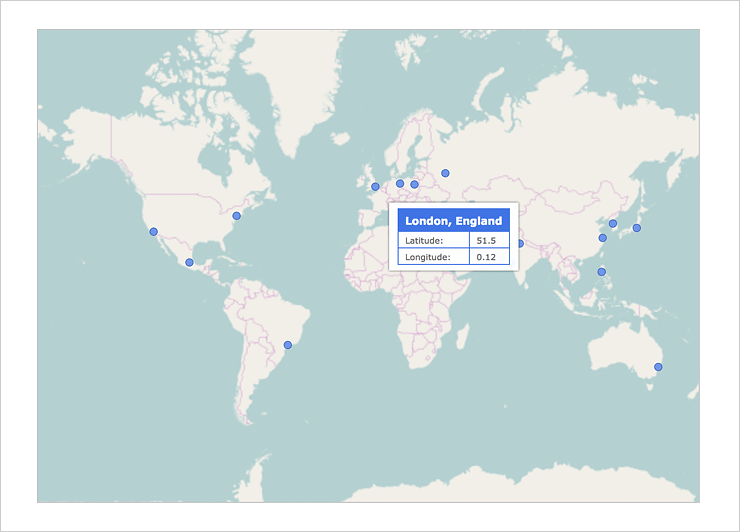Select the Tokyo marker in Japan
740x532 pixels.
tap(637, 228)
